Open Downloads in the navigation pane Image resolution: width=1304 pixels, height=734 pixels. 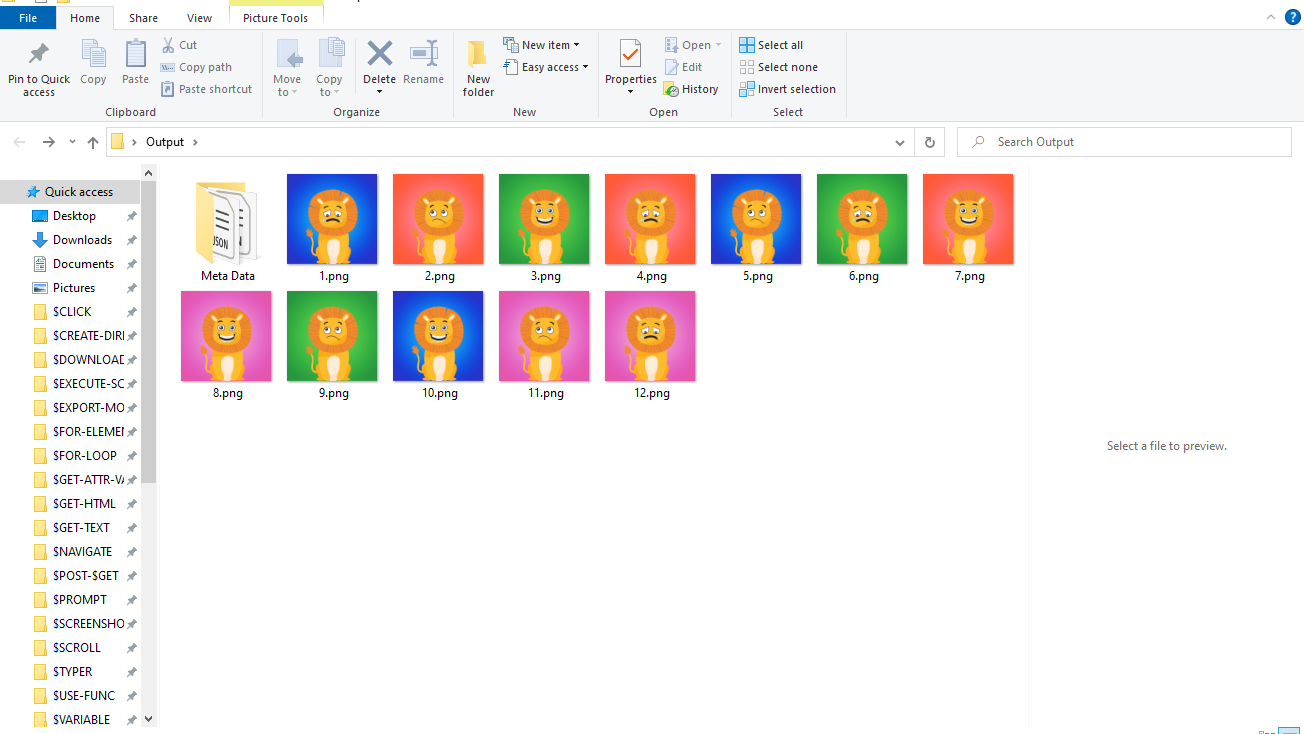point(82,240)
